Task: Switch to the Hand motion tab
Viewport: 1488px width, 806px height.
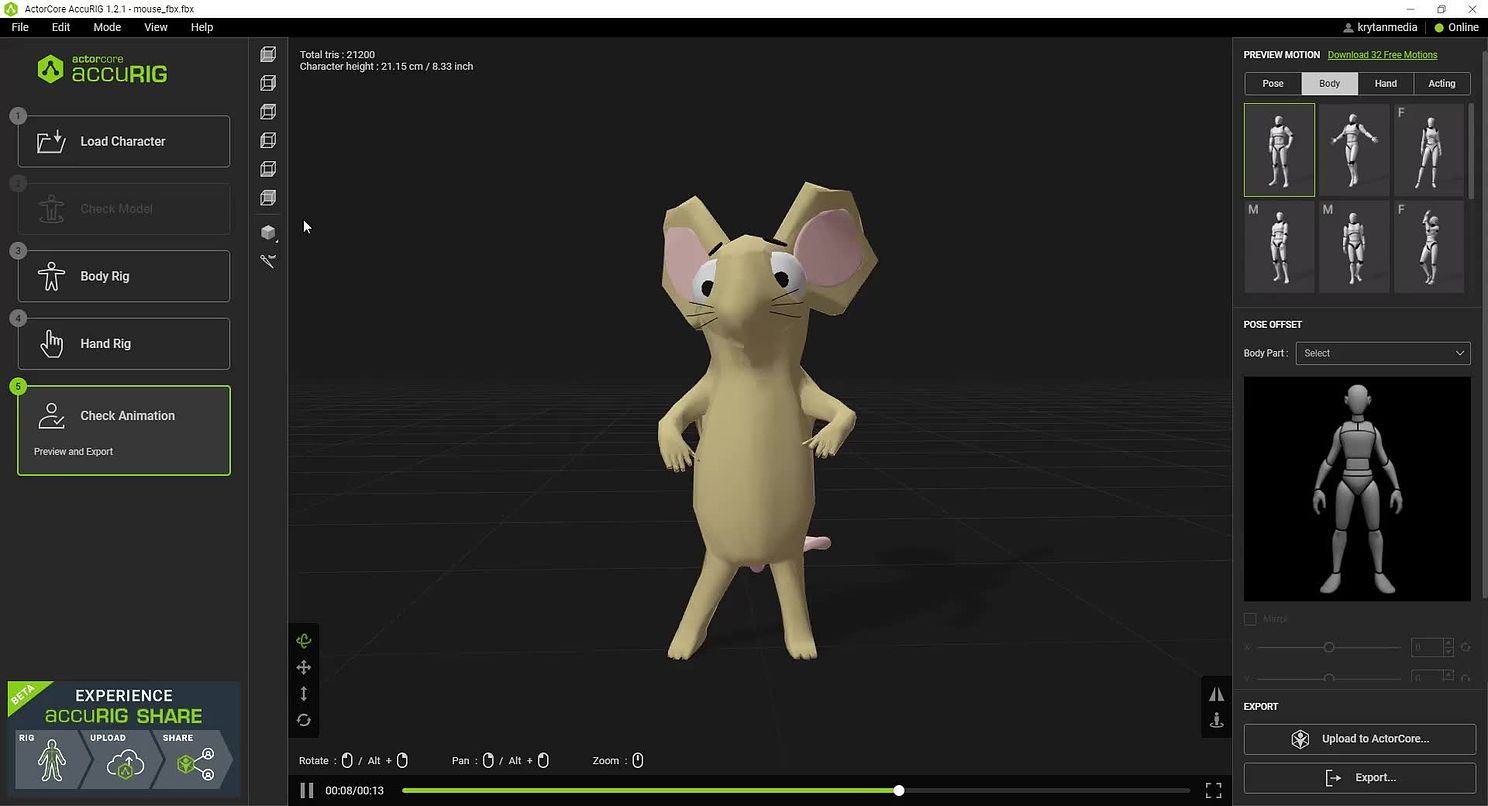Action: tap(1386, 83)
